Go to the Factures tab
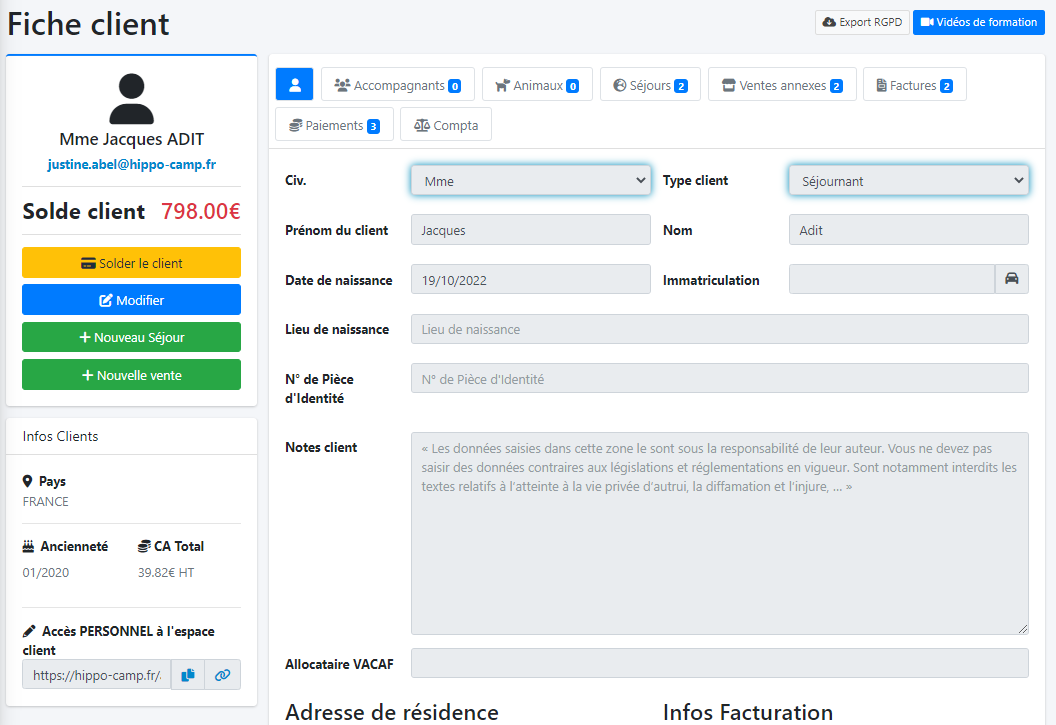This screenshot has width=1056, height=725. click(914, 85)
